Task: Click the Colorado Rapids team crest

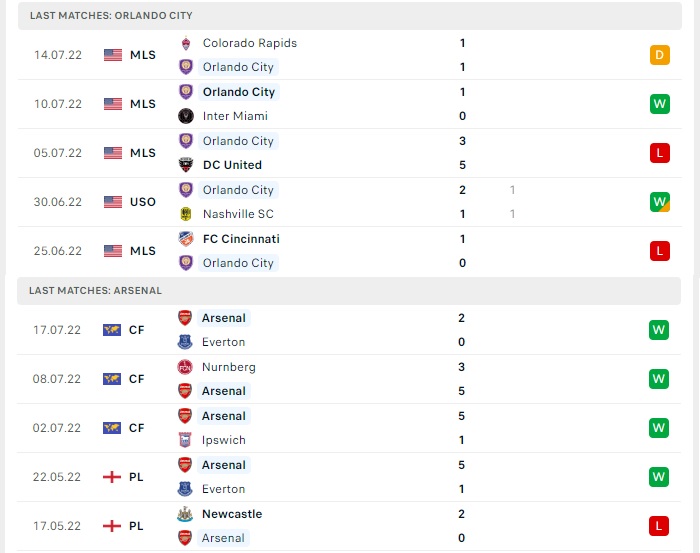Action: click(x=186, y=43)
